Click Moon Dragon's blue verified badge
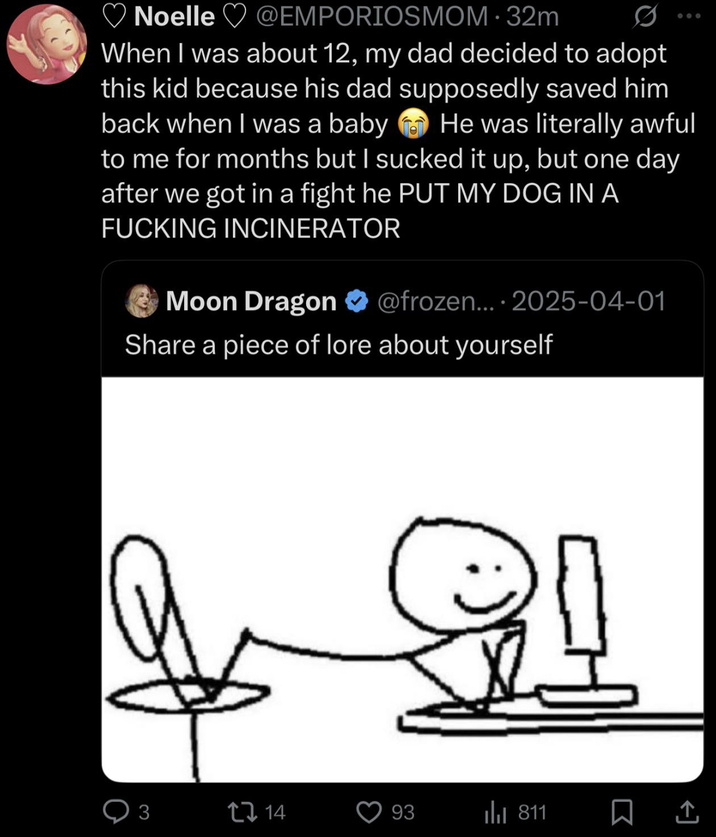Image resolution: width=716 pixels, height=837 pixels. [357, 299]
